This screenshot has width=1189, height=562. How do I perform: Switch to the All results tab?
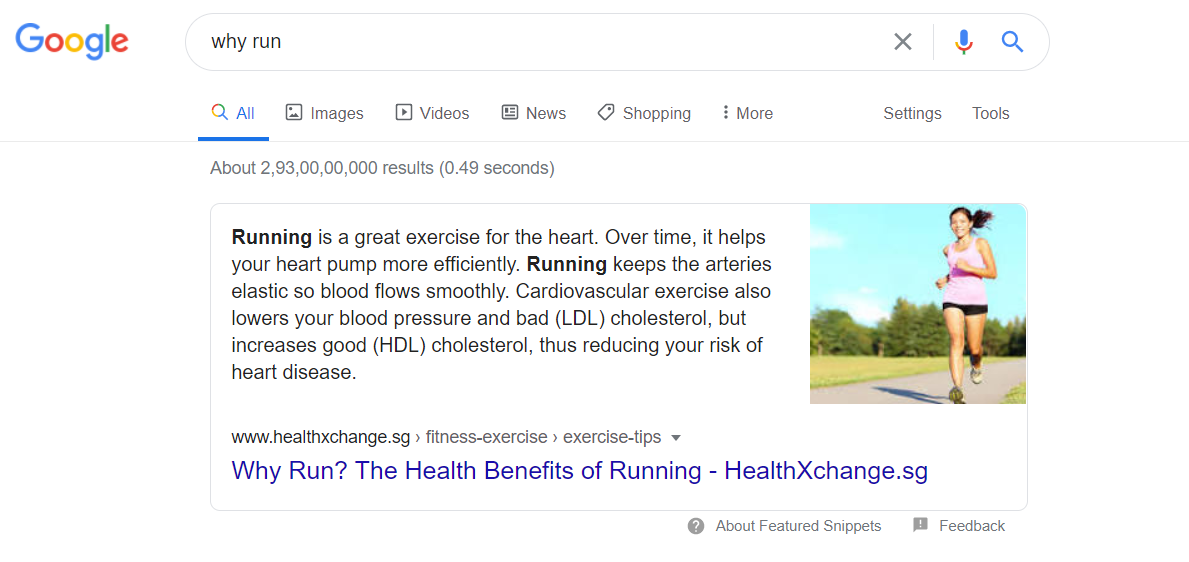(234, 113)
